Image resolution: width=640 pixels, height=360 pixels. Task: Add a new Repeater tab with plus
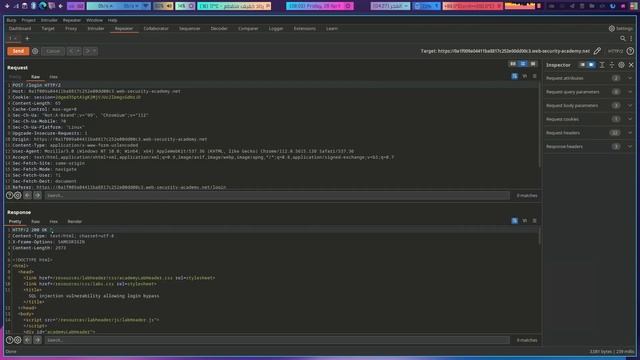tap(27, 38)
